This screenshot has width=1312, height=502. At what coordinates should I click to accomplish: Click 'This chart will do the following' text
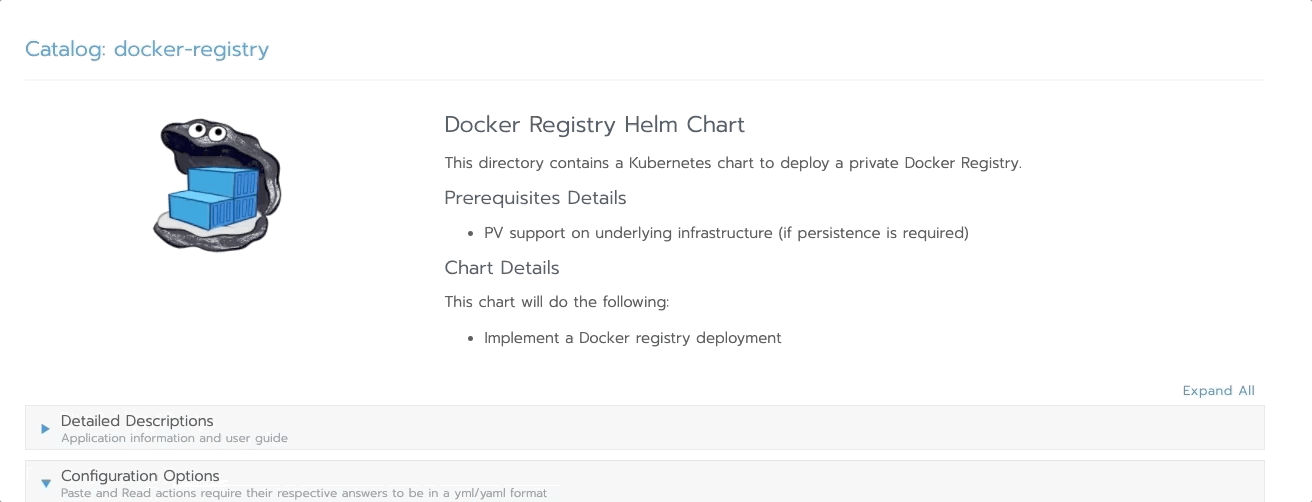[x=556, y=302]
